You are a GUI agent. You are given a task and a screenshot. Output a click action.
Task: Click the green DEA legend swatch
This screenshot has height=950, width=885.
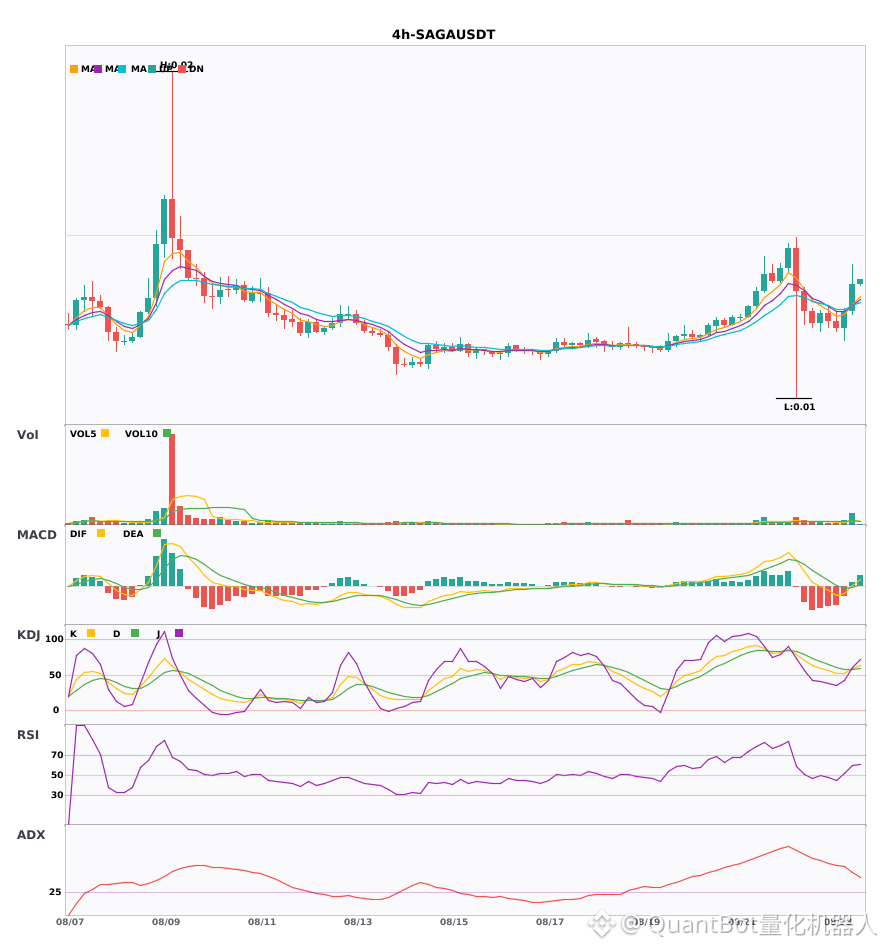click(157, 533)
